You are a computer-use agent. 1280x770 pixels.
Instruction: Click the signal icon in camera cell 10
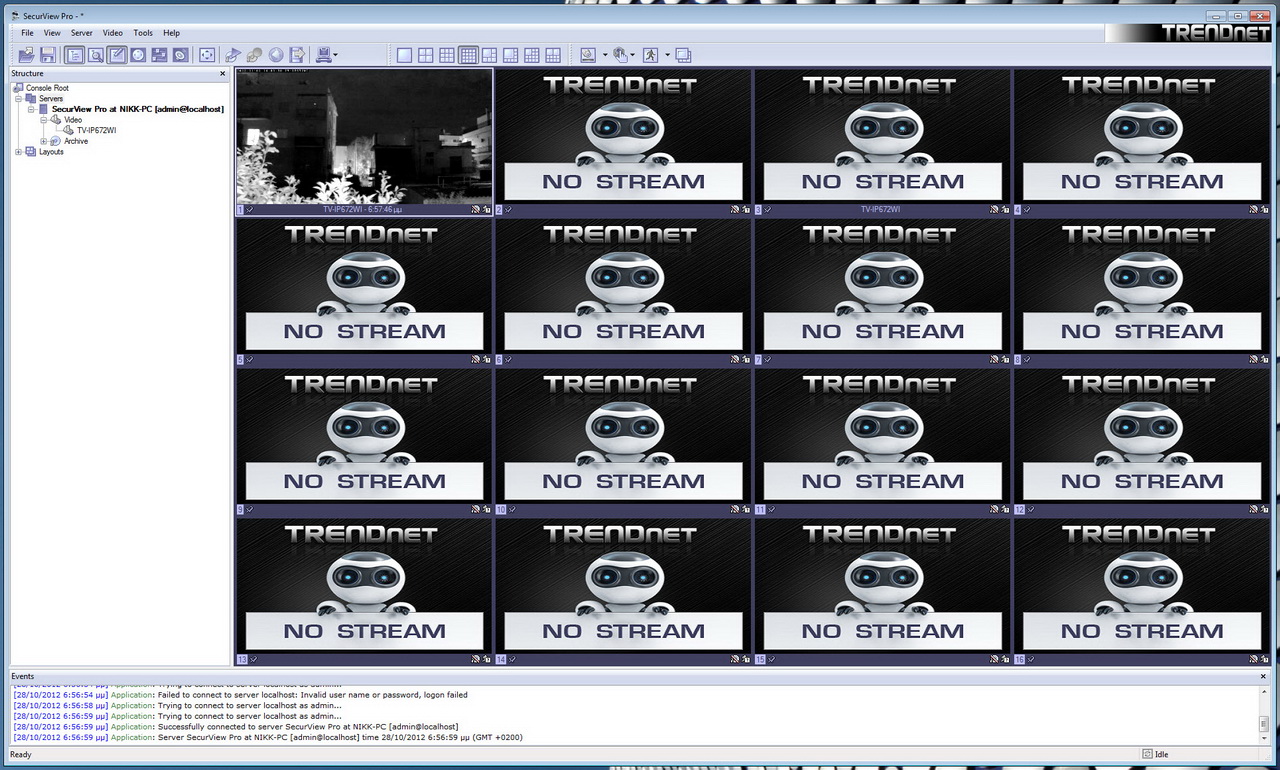tap(734, 510)
